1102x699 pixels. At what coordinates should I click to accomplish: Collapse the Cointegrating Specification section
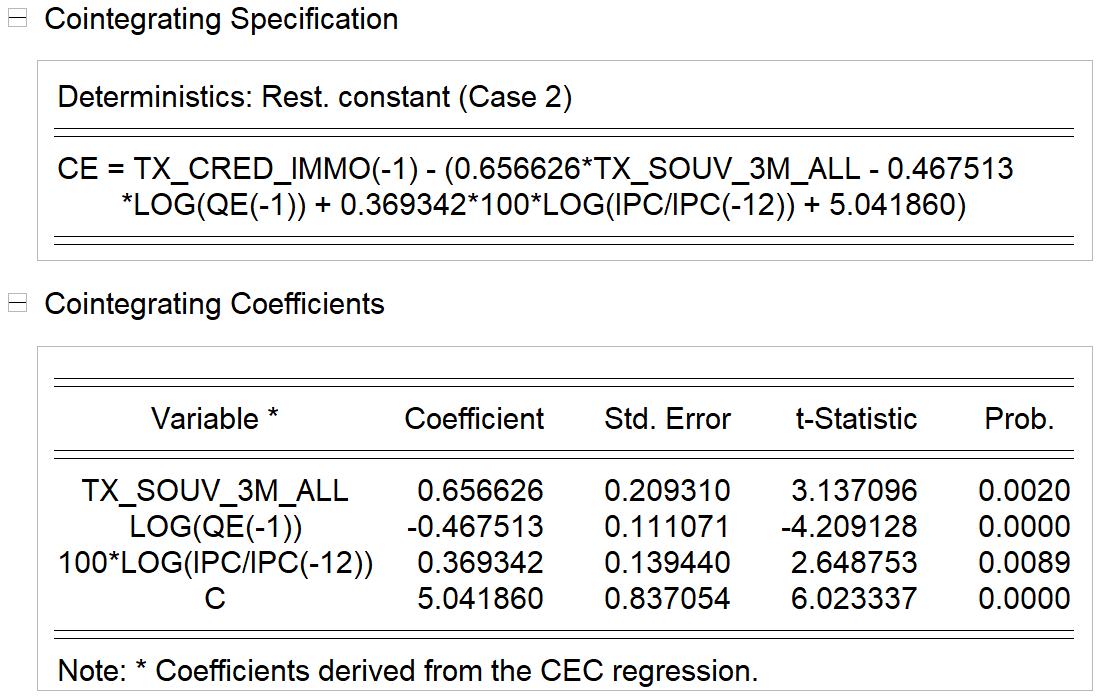pyautogui.click(x=17, y=18)
